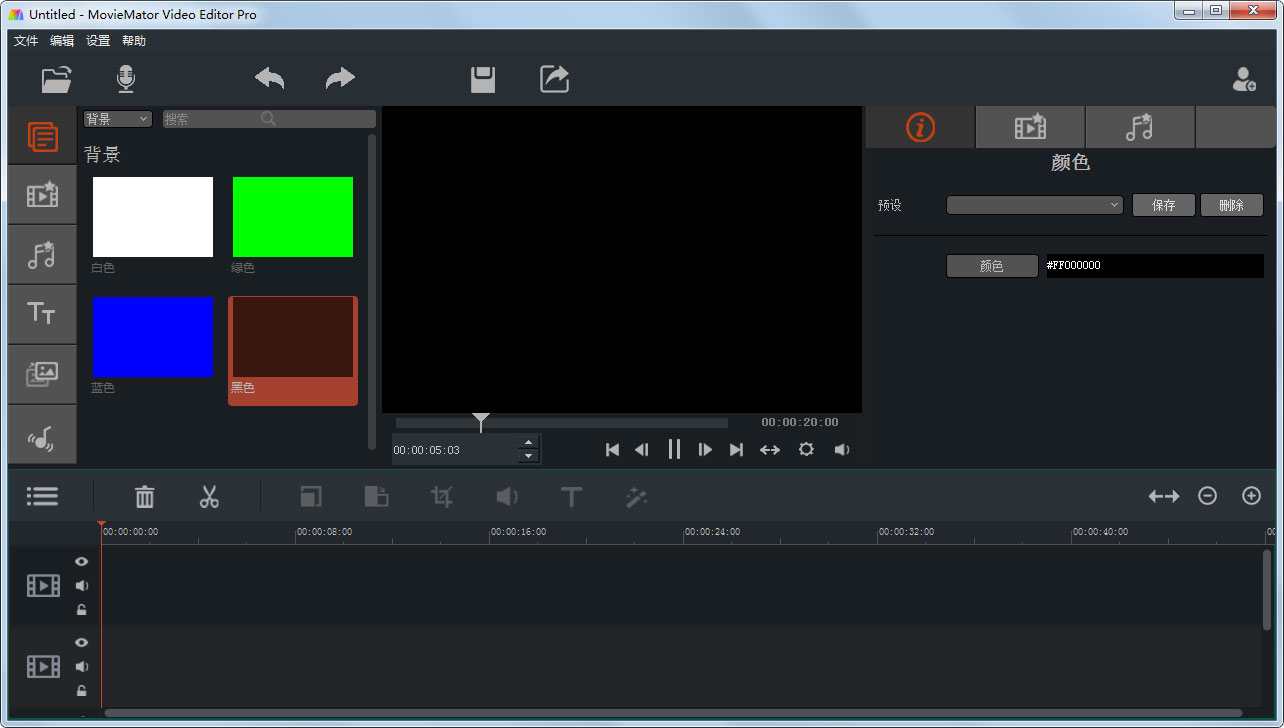The width and height of the screenshot is (1284, 728).
Task: Mute the second video track's audio
Action: pyautogui.click(x=81, y=665)
